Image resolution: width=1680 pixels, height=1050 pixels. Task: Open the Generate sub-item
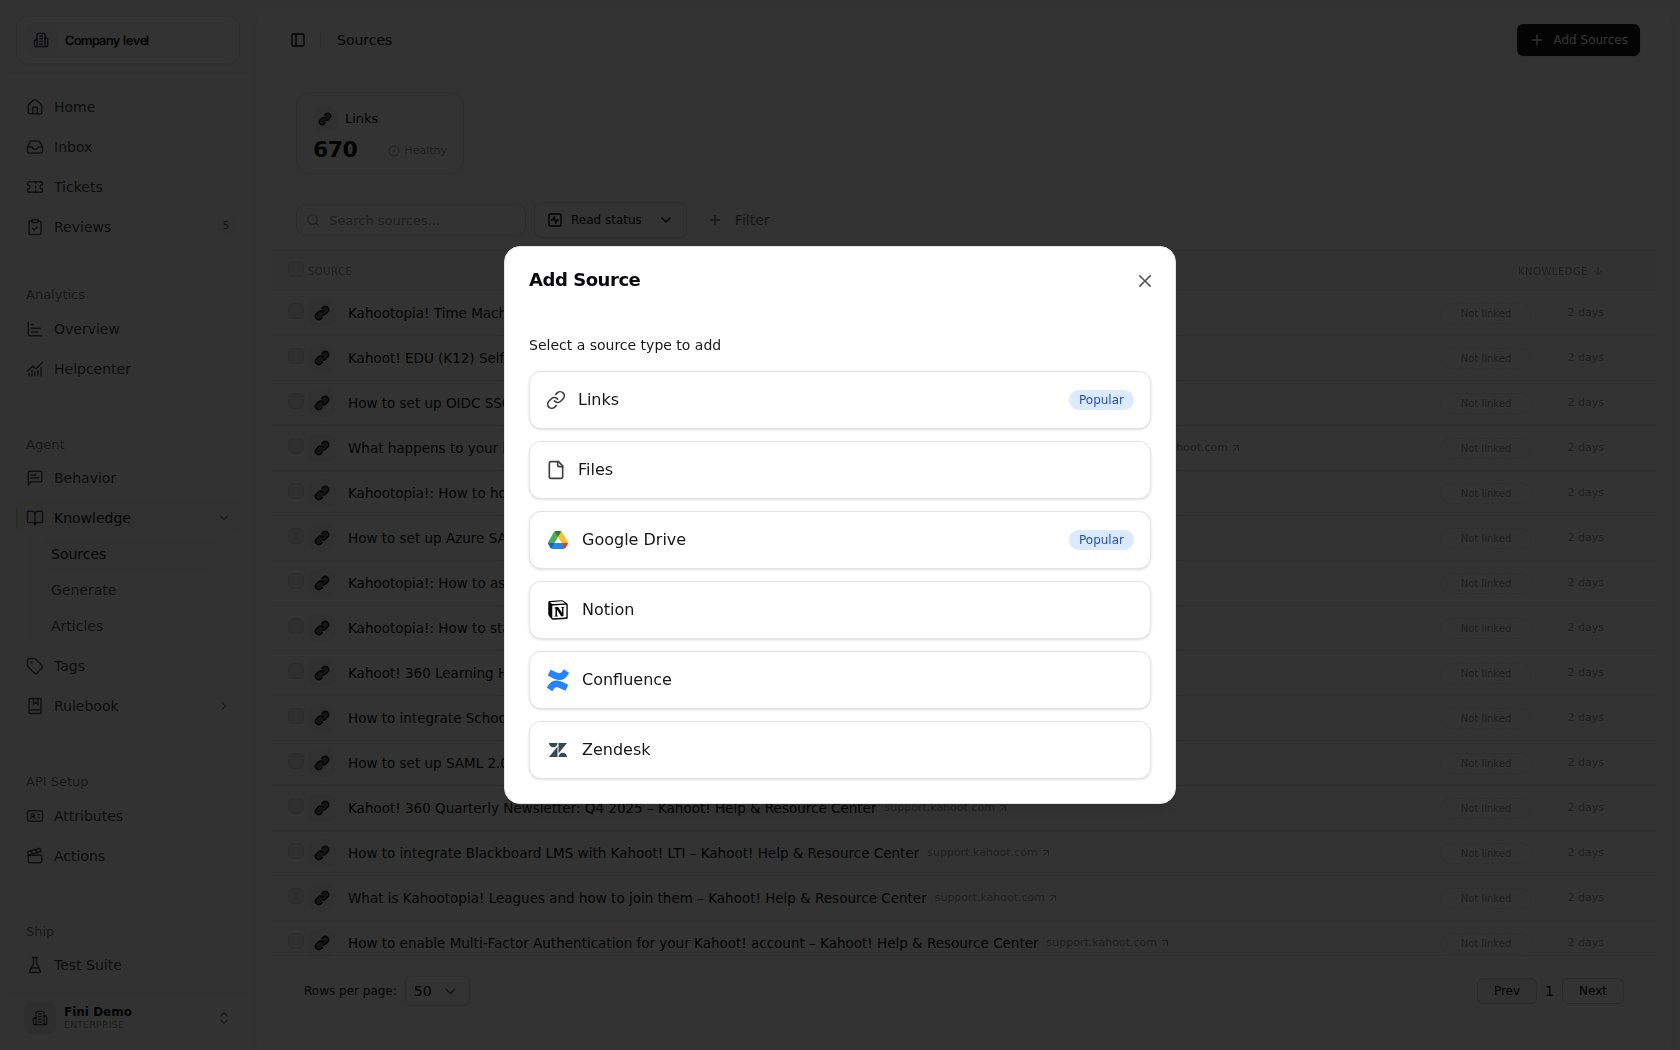[x=84, y=590]
